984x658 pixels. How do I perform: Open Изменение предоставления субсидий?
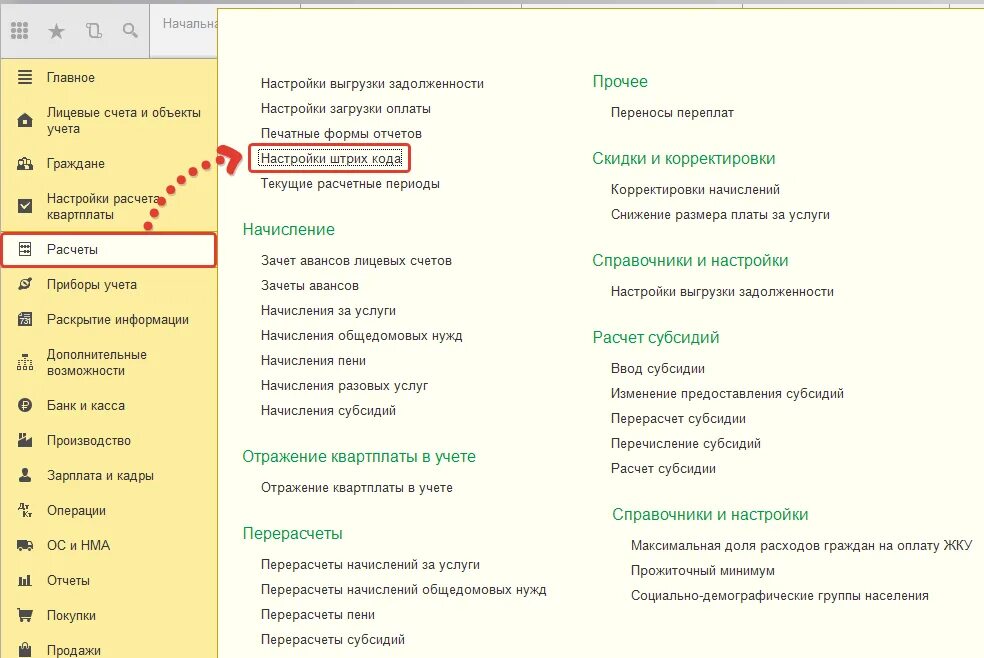(727, 394)
